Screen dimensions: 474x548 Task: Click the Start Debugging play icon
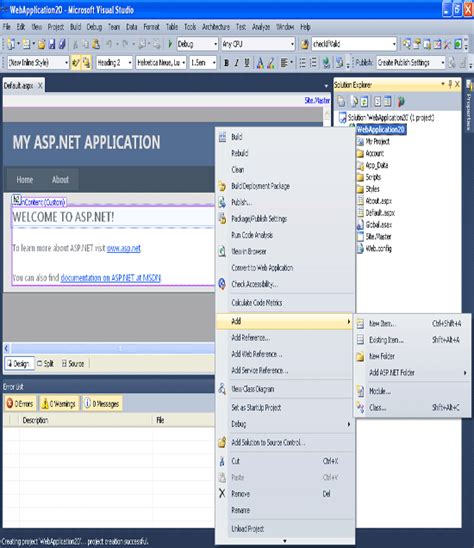tap(170, 44)
